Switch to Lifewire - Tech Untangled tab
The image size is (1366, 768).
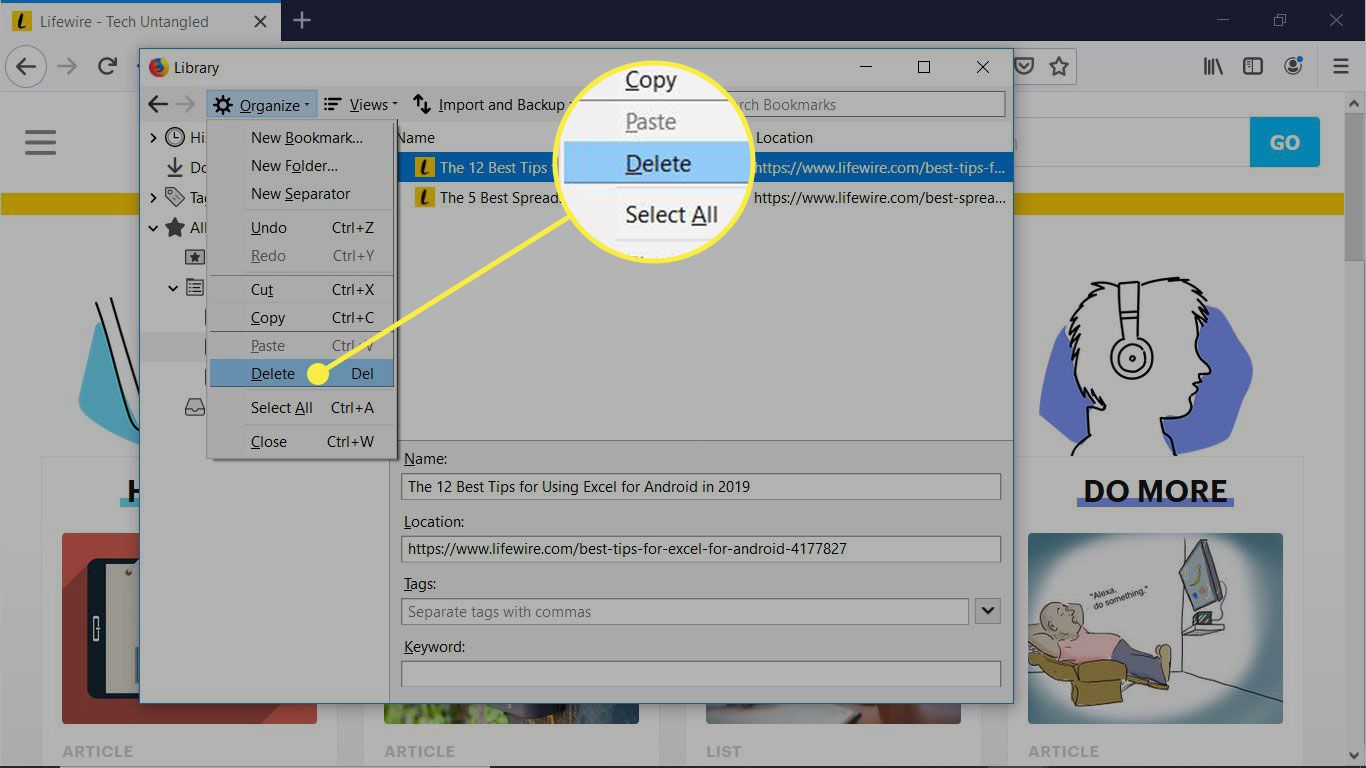(x=140, y=21)
